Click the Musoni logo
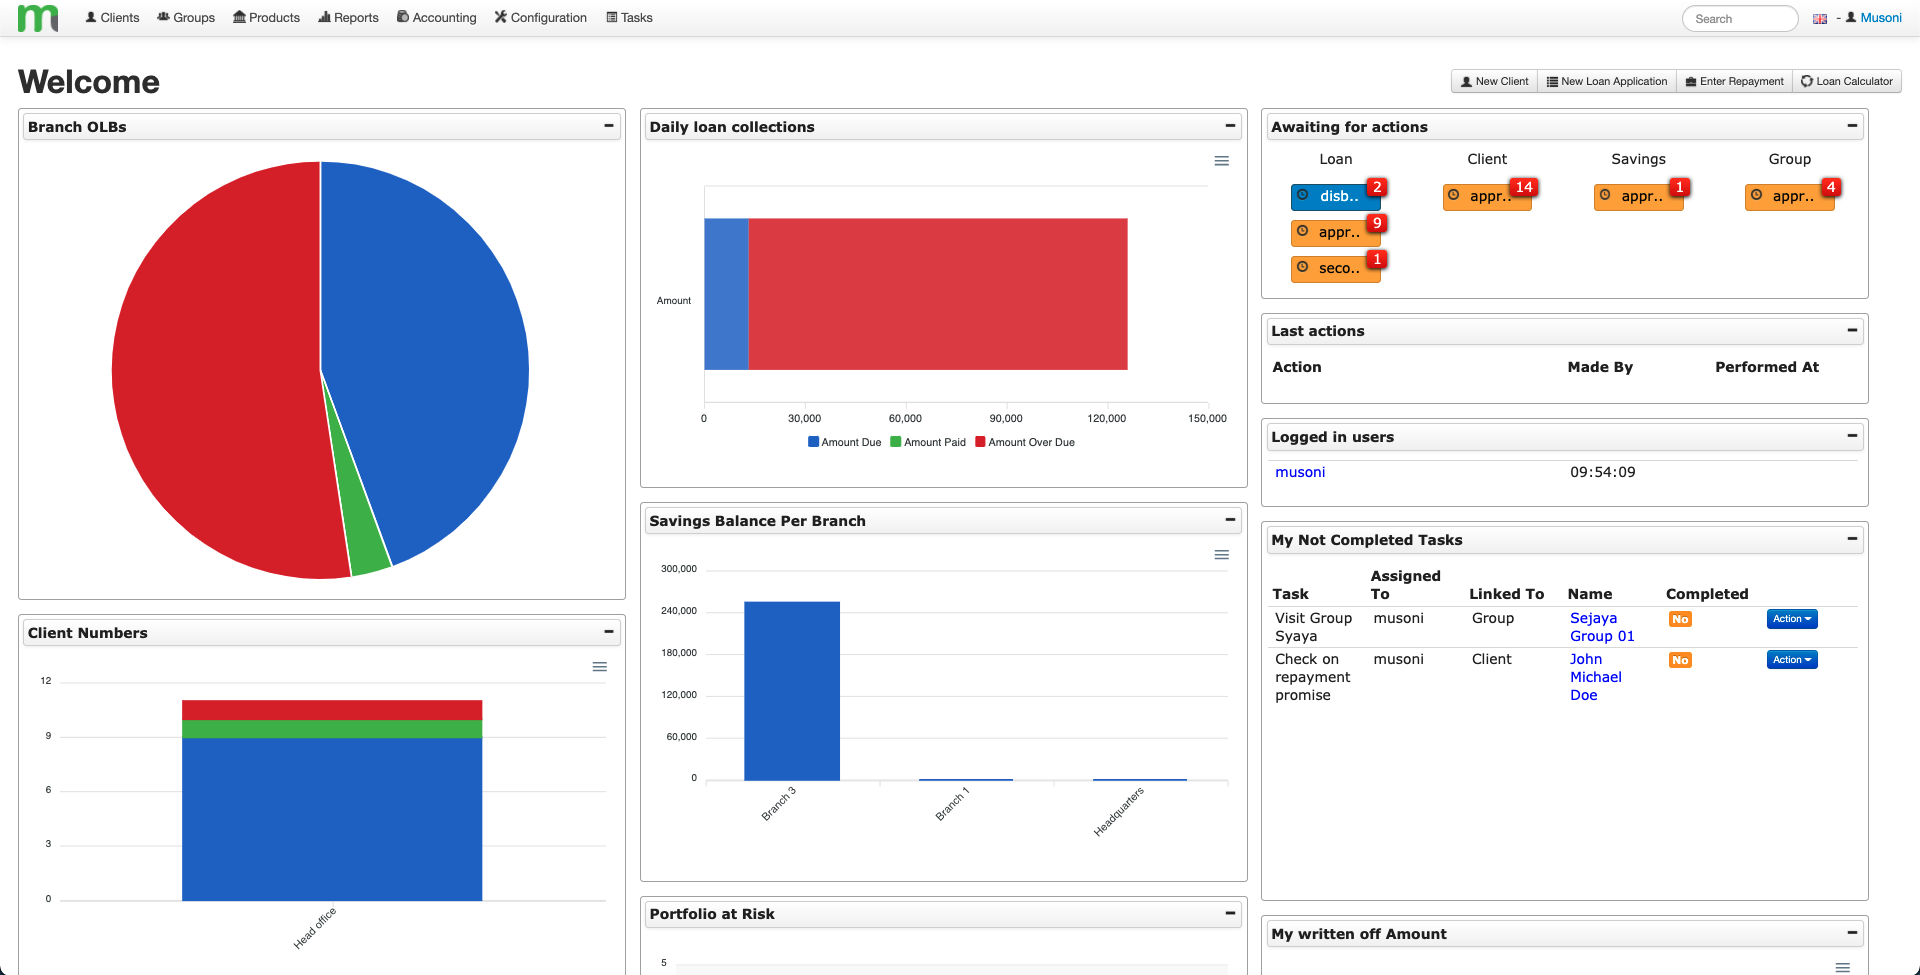The image size is (1920, 975). (x=37, y=17)
